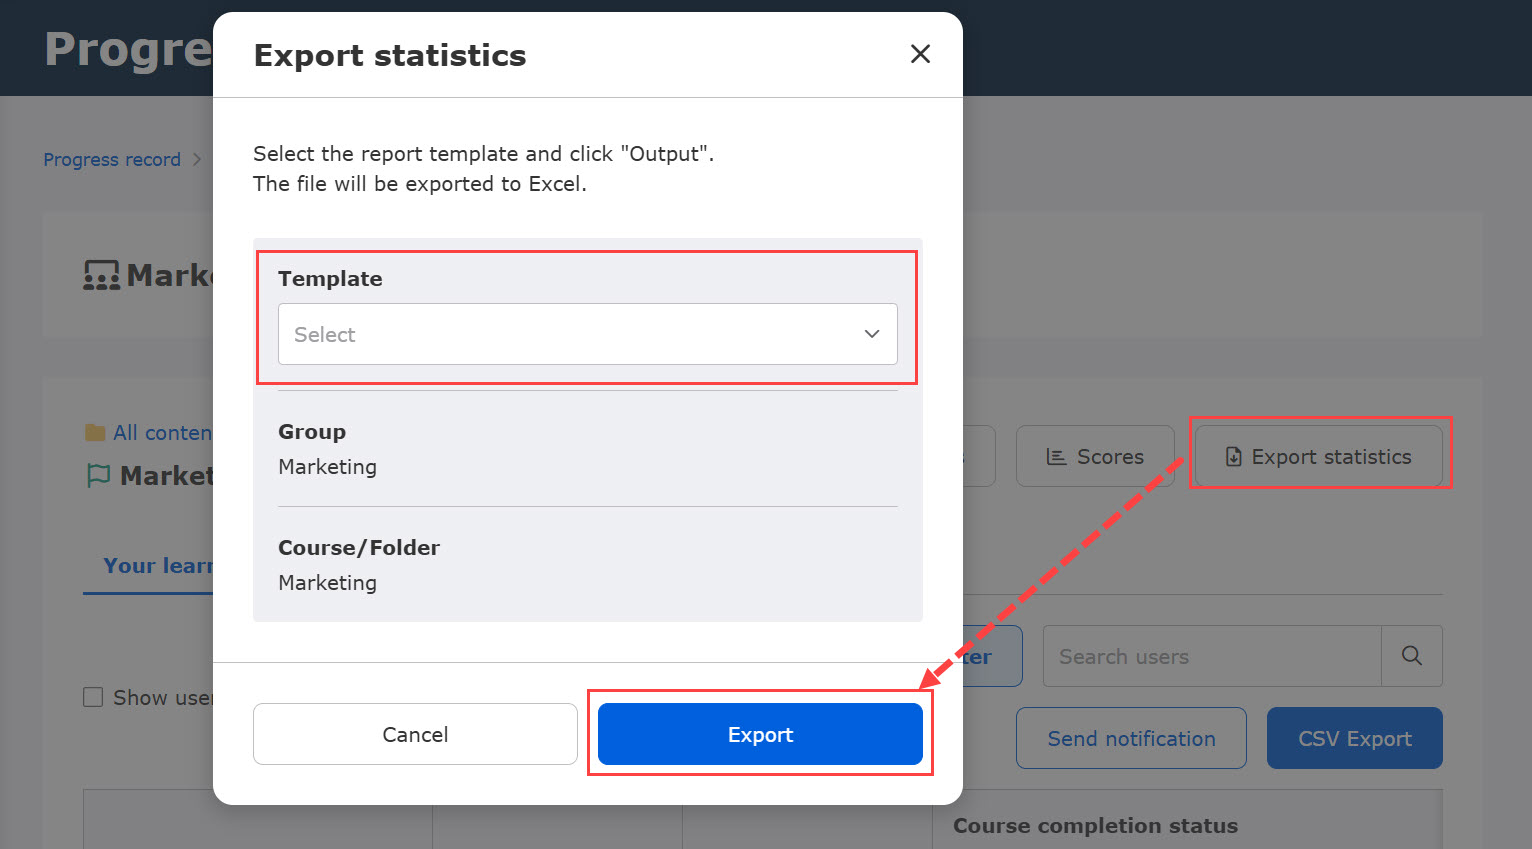Screen dimensions: 1532x849
Task: Switch to the Your learning tab
Action: pos(157,566)
